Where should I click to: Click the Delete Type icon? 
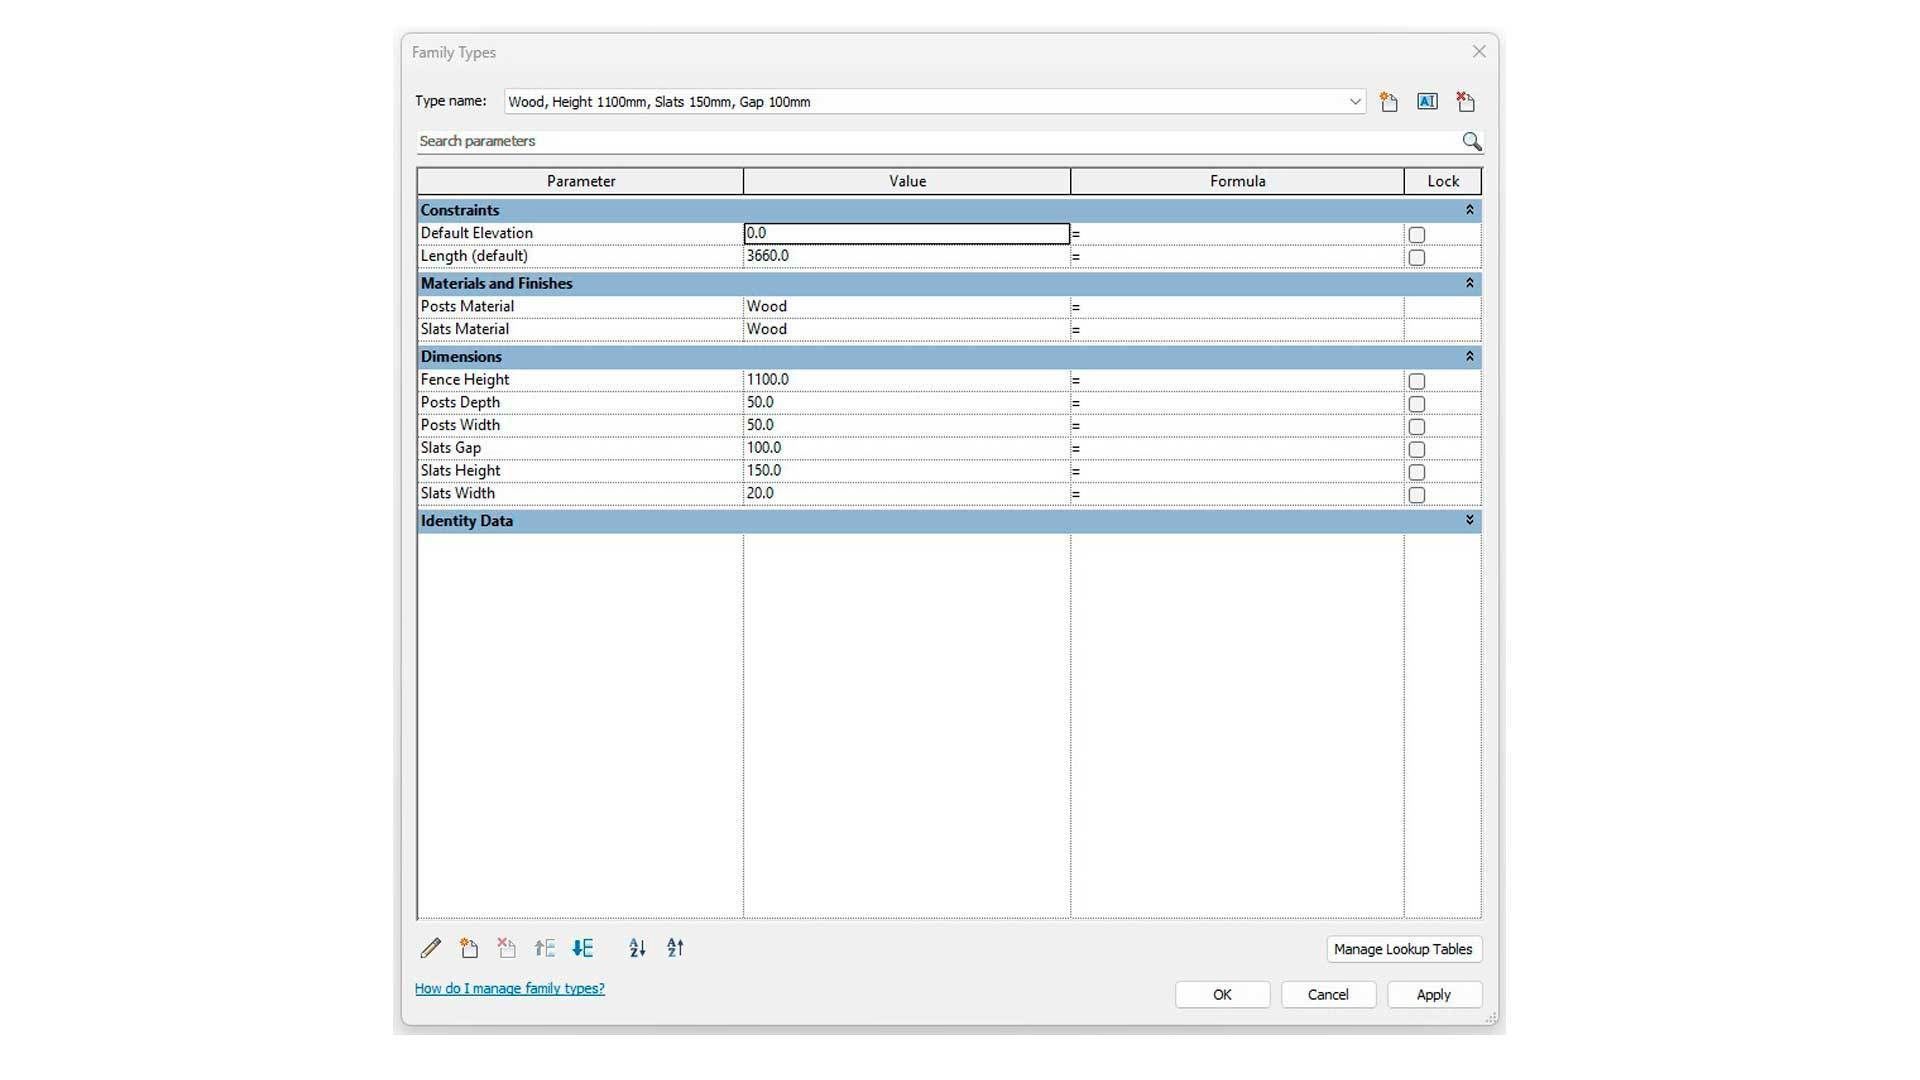(x=1465, y=102)
